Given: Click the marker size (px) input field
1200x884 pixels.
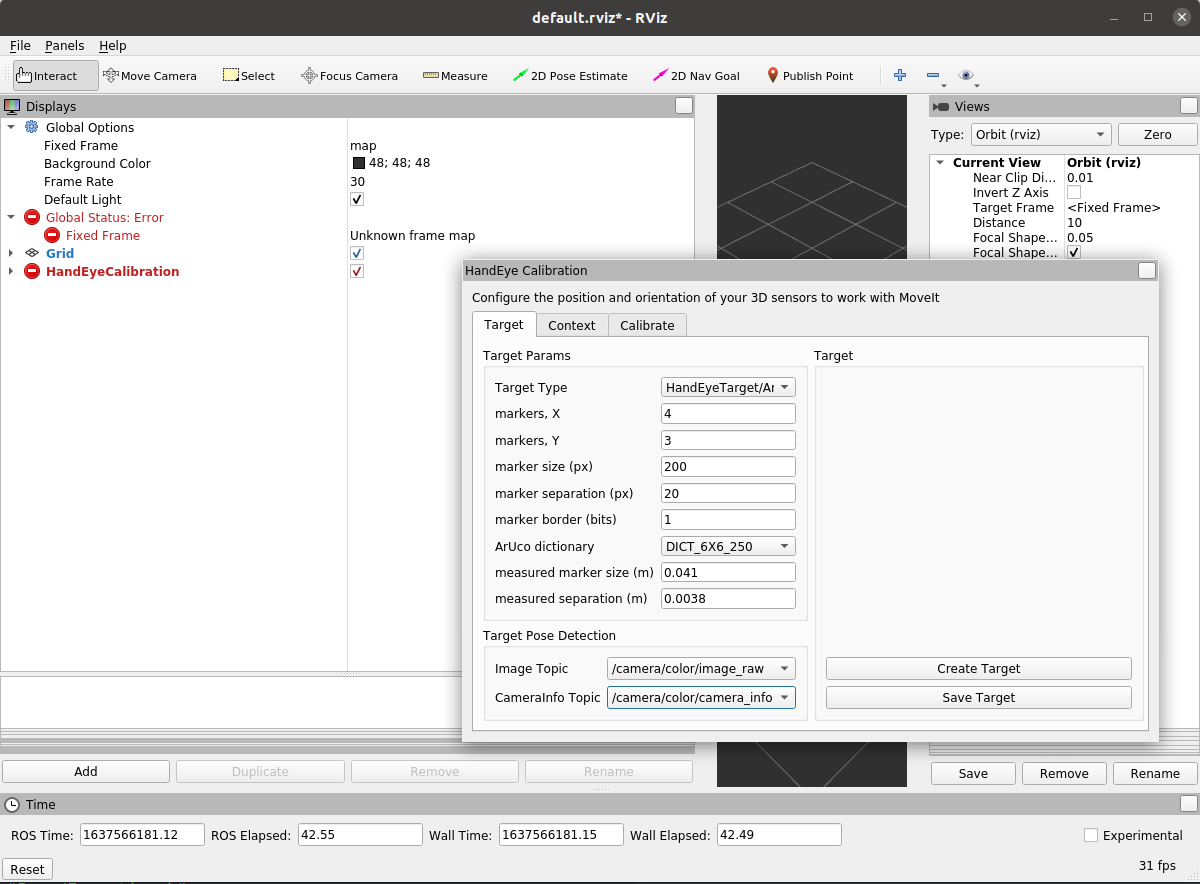Looking at the screenshot, I should 728,466.
